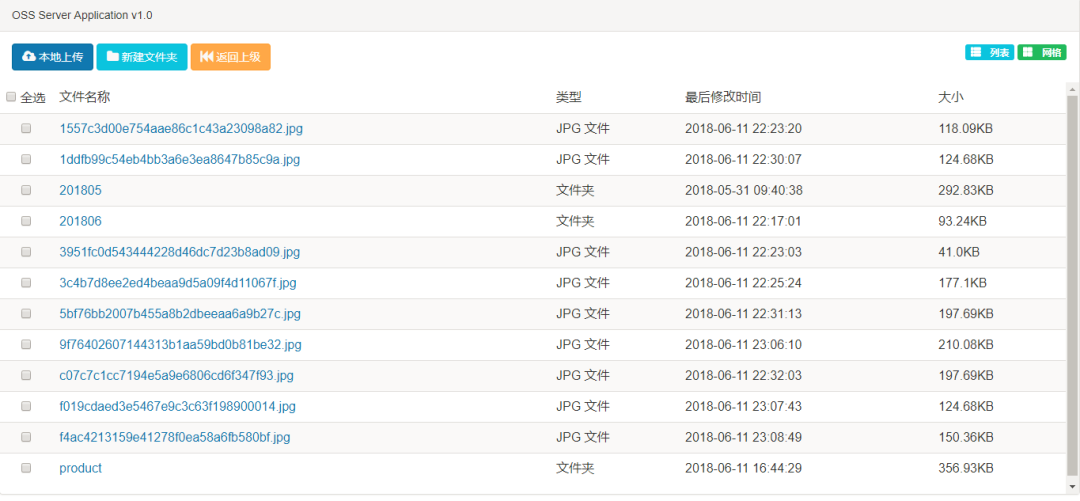1080x501 pixels.
Task: Tick checkbox for 1557c3d00e754aae86c1c43a23098a82.jpg
Action: coord(26,128)
